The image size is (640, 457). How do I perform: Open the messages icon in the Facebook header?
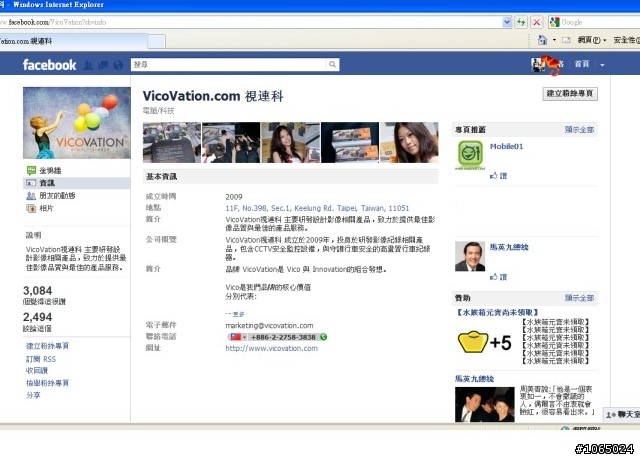pyautogui.click(x=103, y=65)
